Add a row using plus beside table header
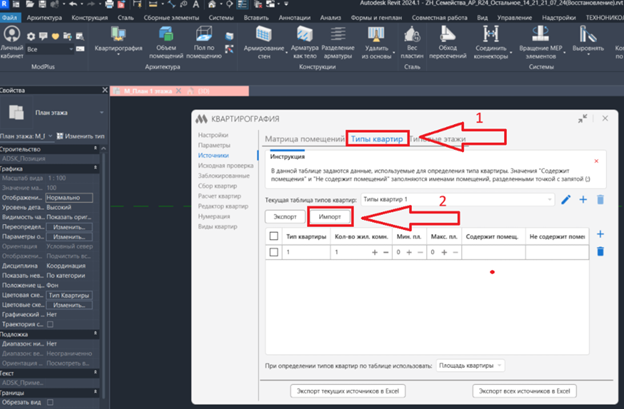This screenshot has width=624, height=409. (601, 234)
